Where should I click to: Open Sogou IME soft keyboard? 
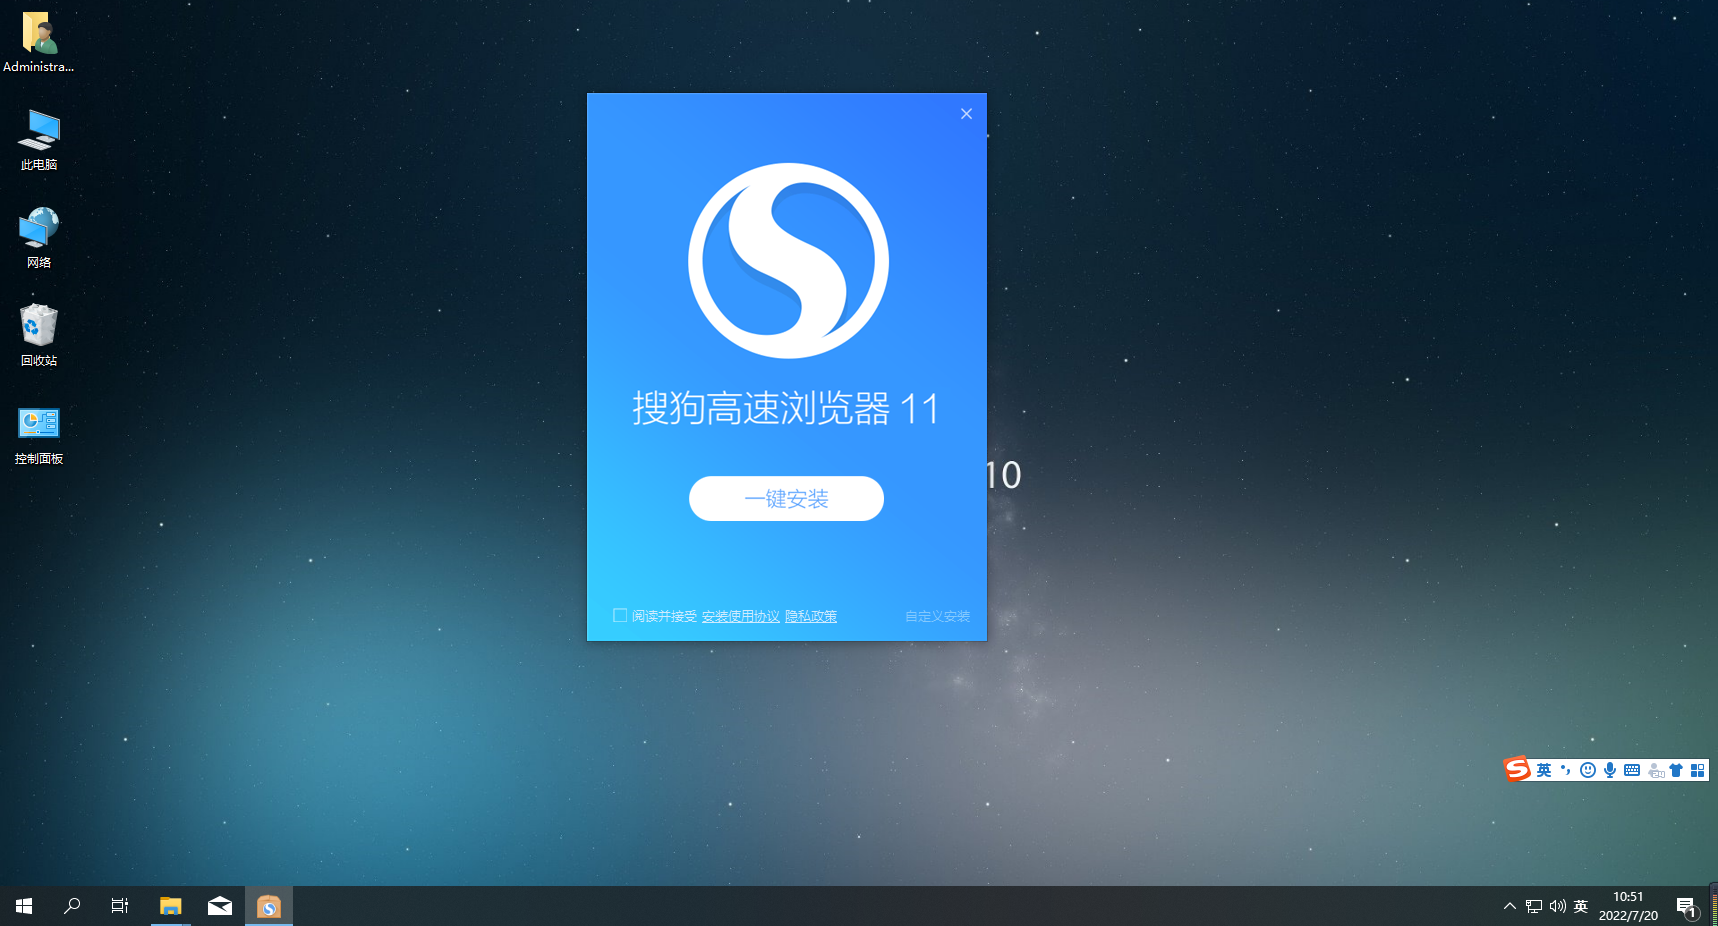pos(1632,770)
